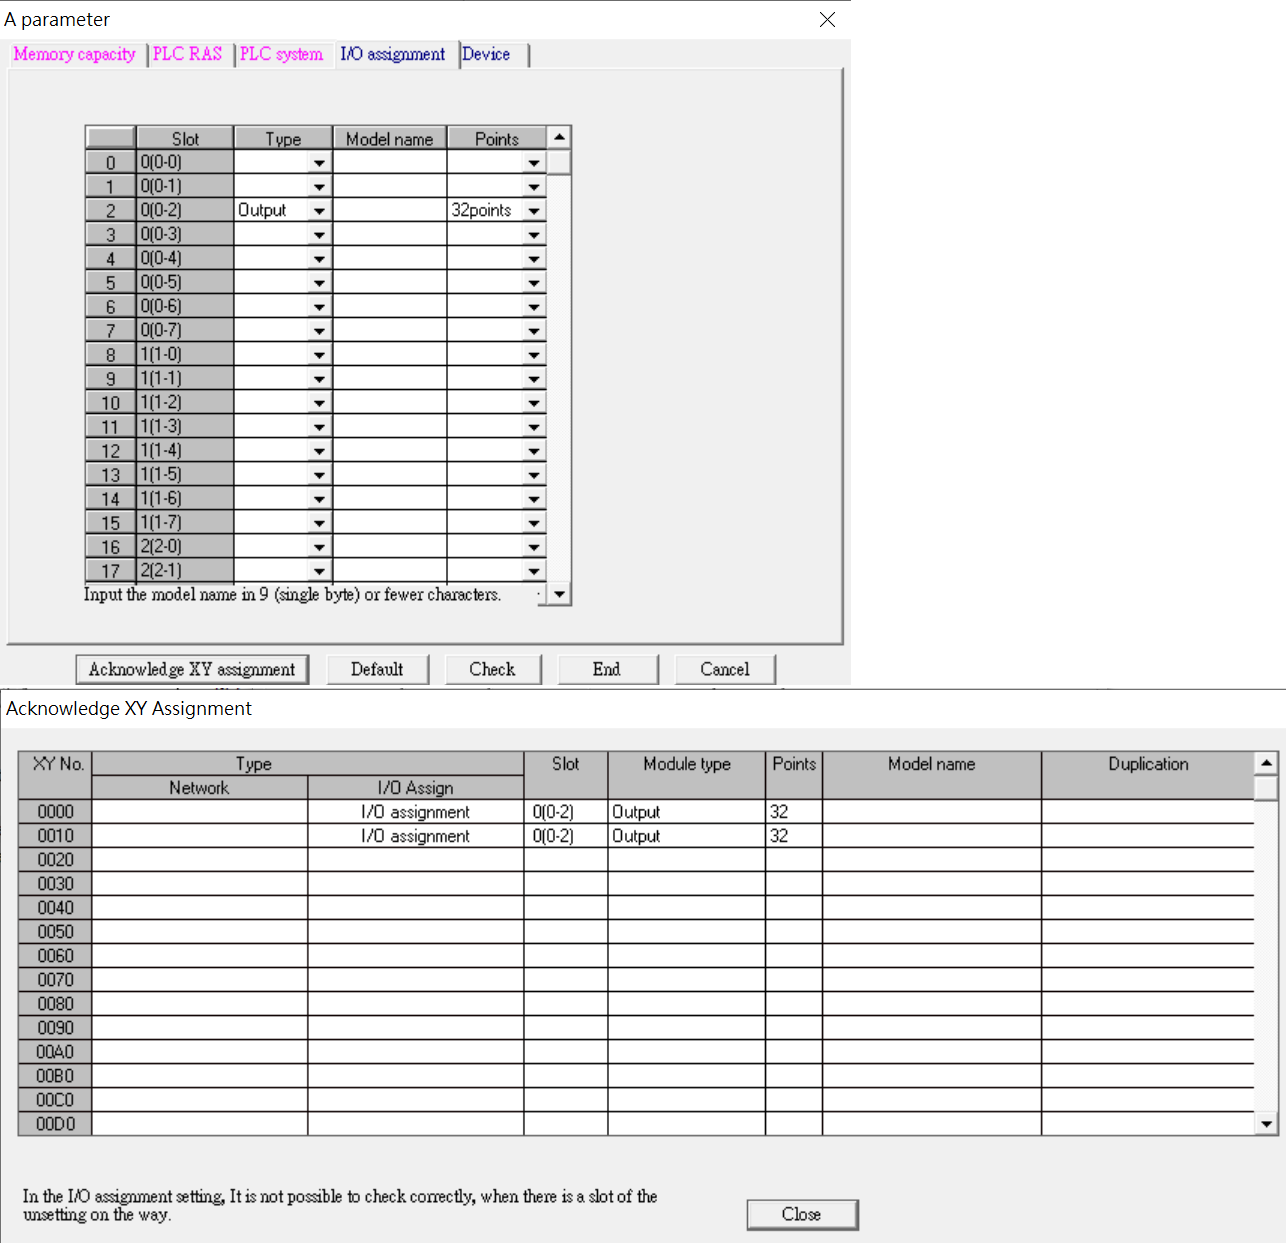Switch to the Memory capacity tab
The width and height of the screenshot is (1286, 1243).
click(75, 55)
